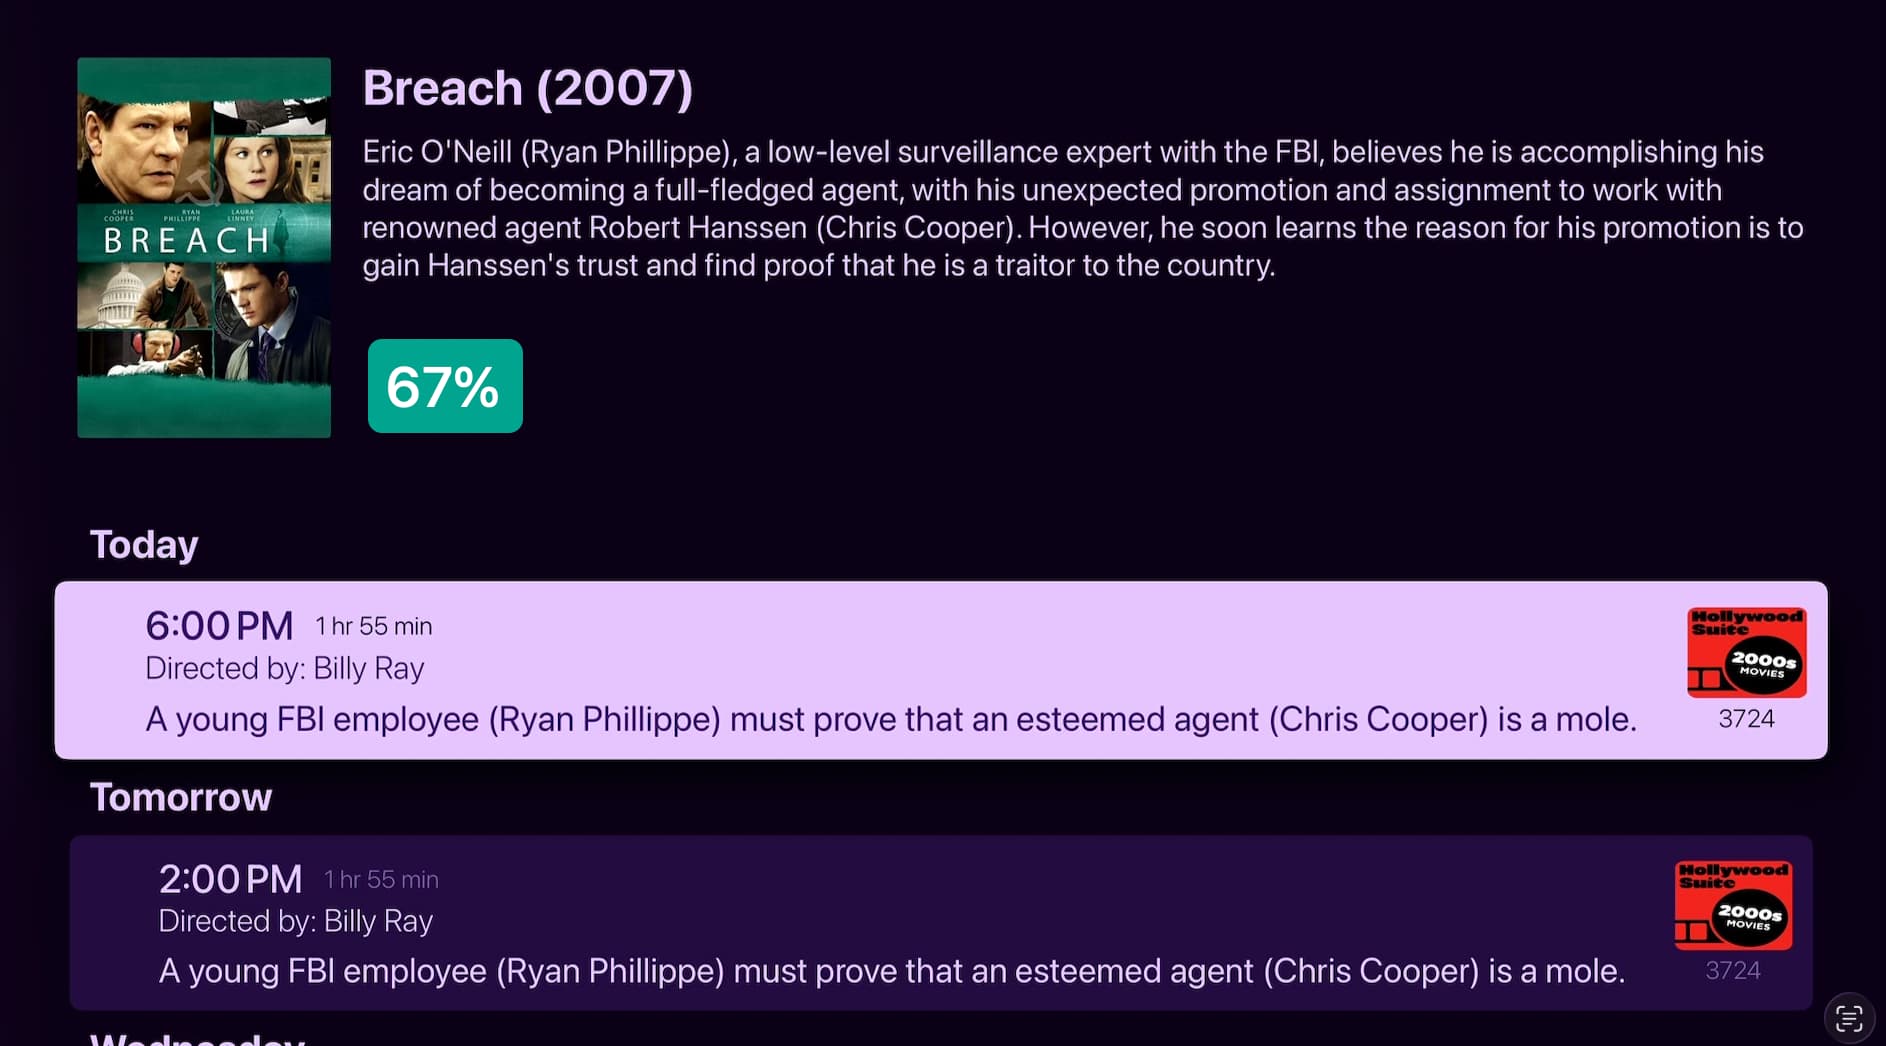1886x1046 pixels.
Task: Click today's listing description about the FBI mole
Action: 890,719
